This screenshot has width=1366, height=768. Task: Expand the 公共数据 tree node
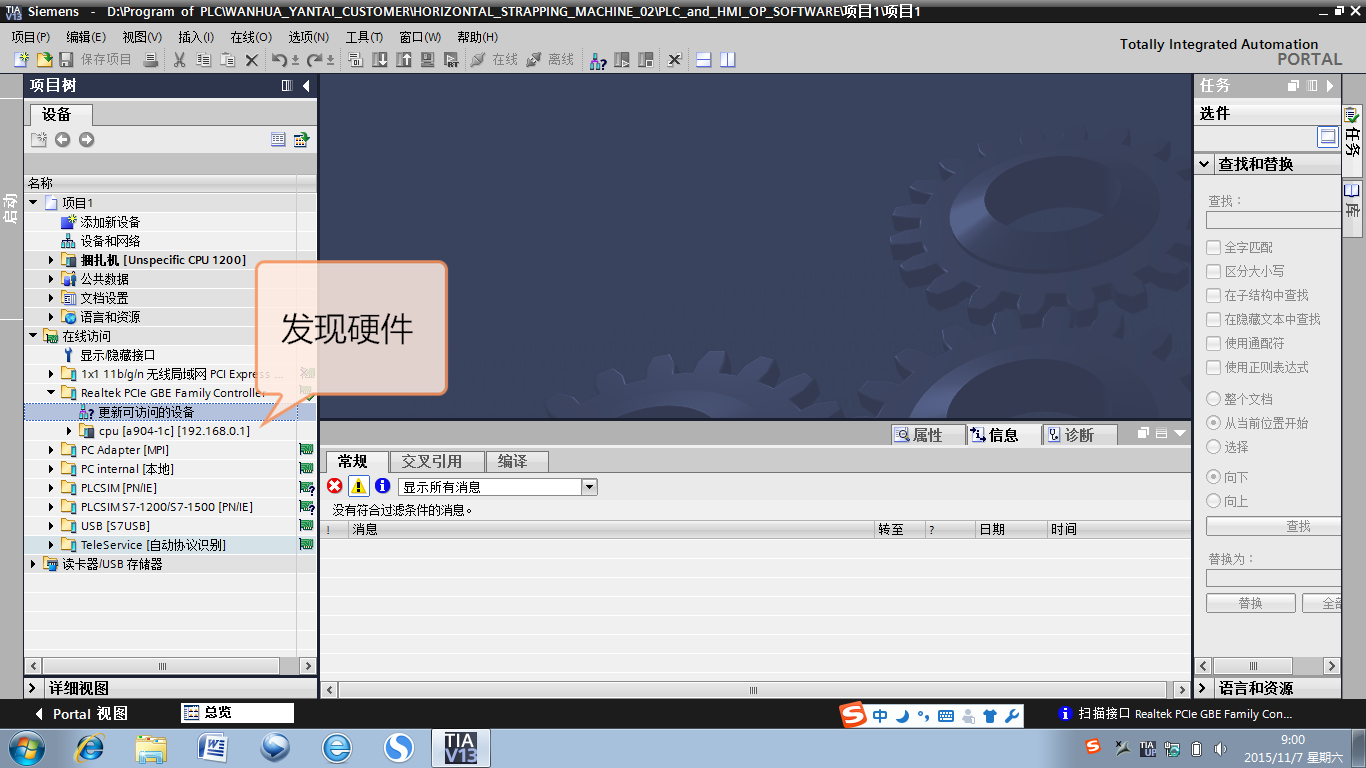(52, 279)
